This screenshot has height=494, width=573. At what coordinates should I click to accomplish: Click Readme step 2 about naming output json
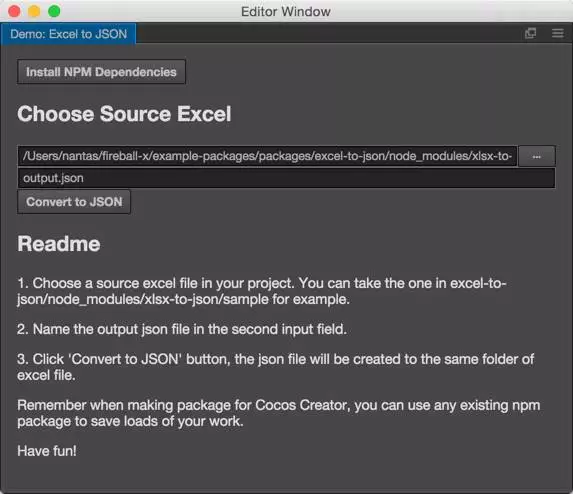[182, 329]
